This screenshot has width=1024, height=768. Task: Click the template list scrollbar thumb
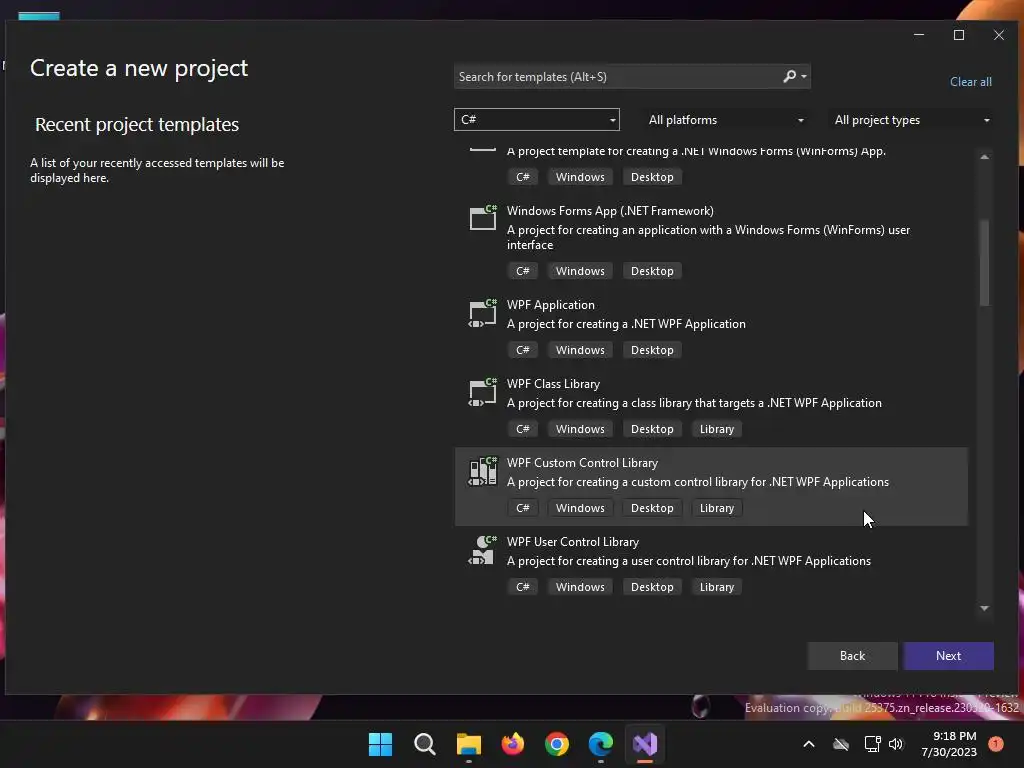pos(984,263)
